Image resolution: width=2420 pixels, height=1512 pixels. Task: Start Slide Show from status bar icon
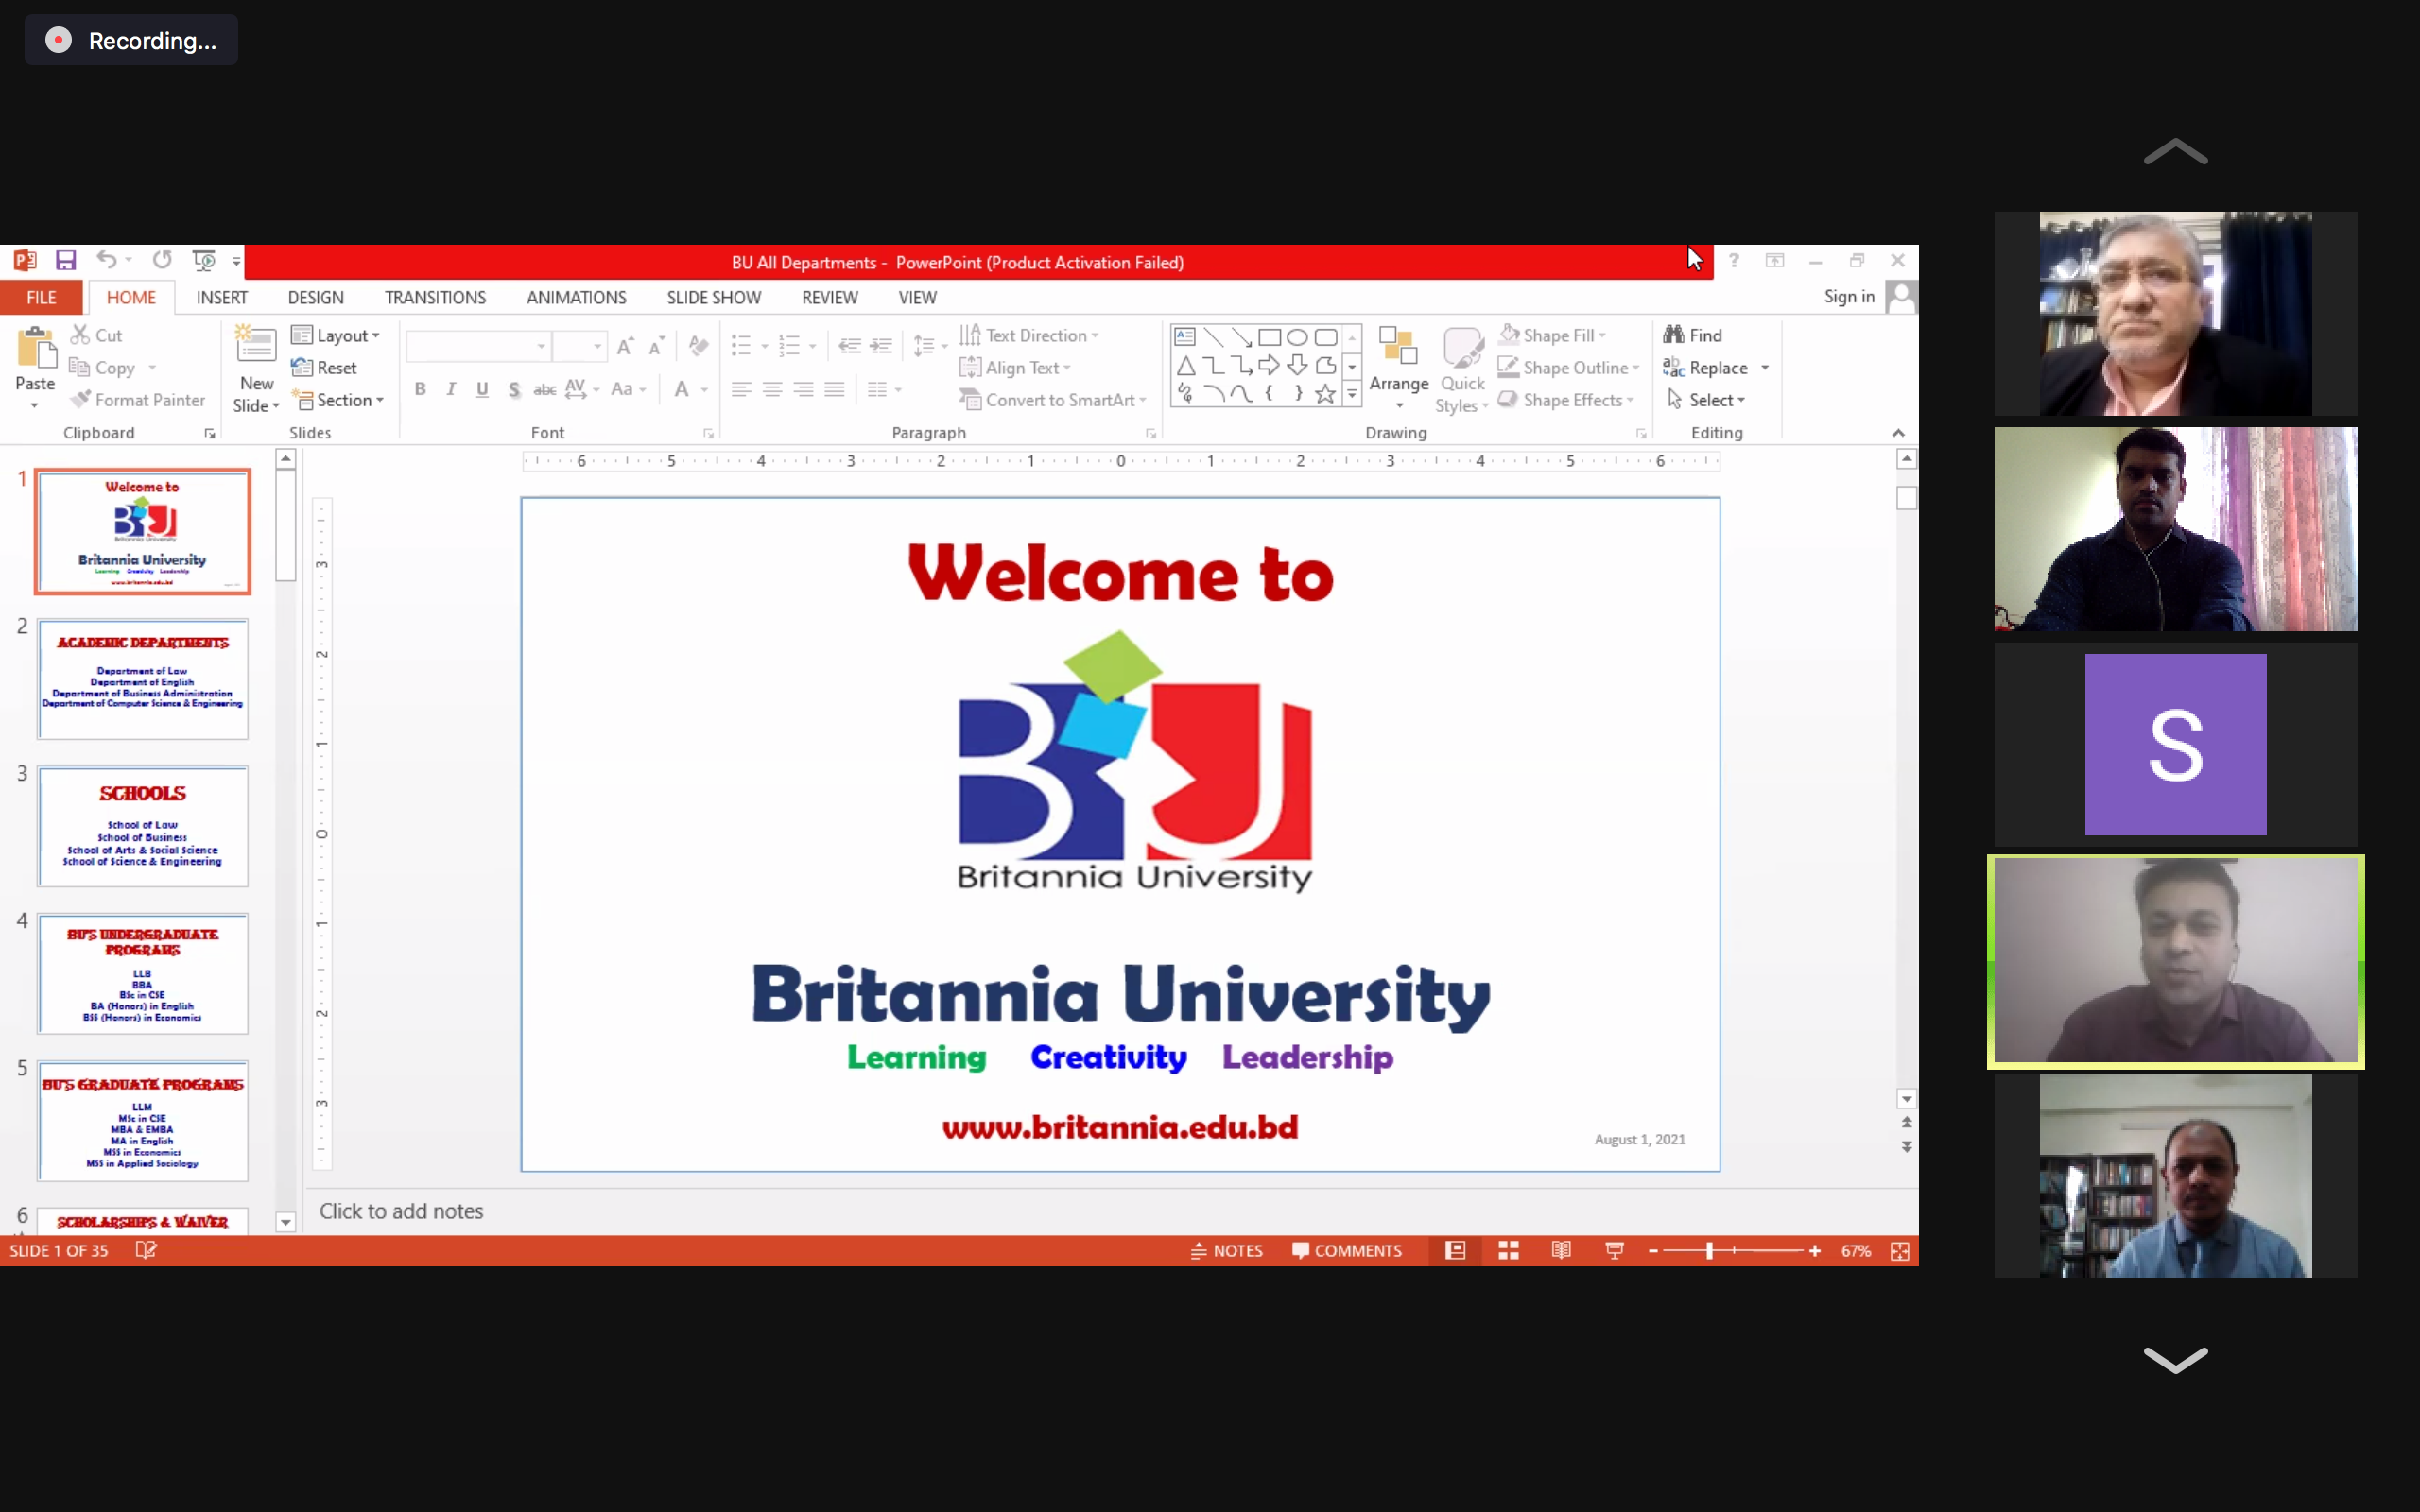pos(1614,1251)
